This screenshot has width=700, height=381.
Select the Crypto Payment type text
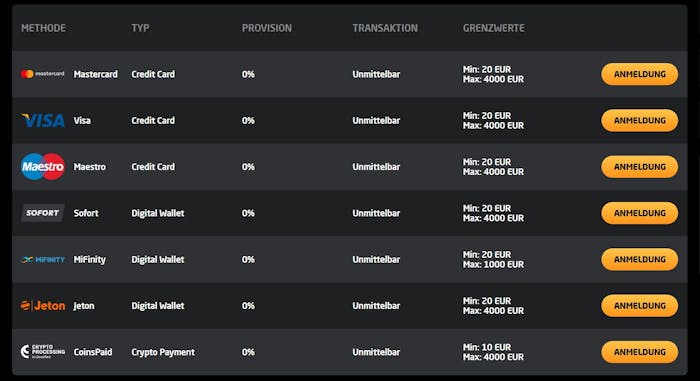click(x=163, y=352)
